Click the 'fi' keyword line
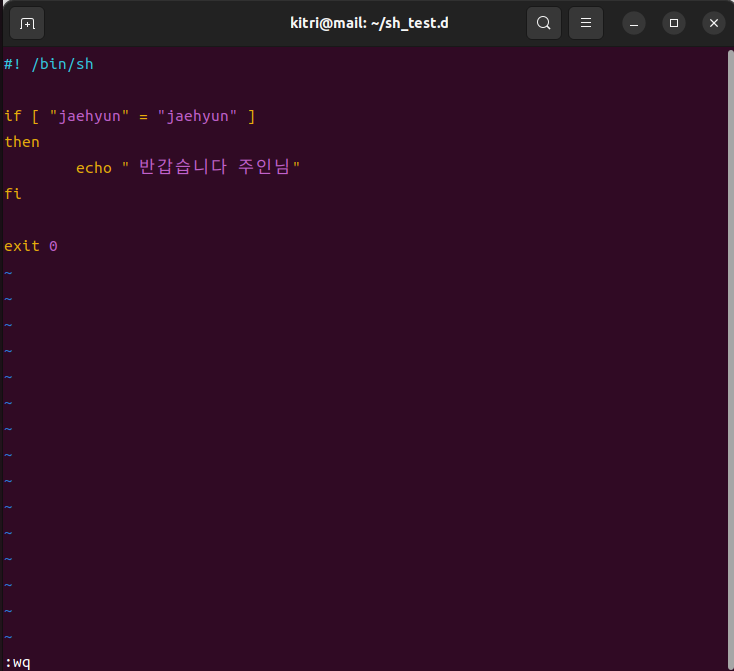734x671 pixels. [x=13, y=193]
